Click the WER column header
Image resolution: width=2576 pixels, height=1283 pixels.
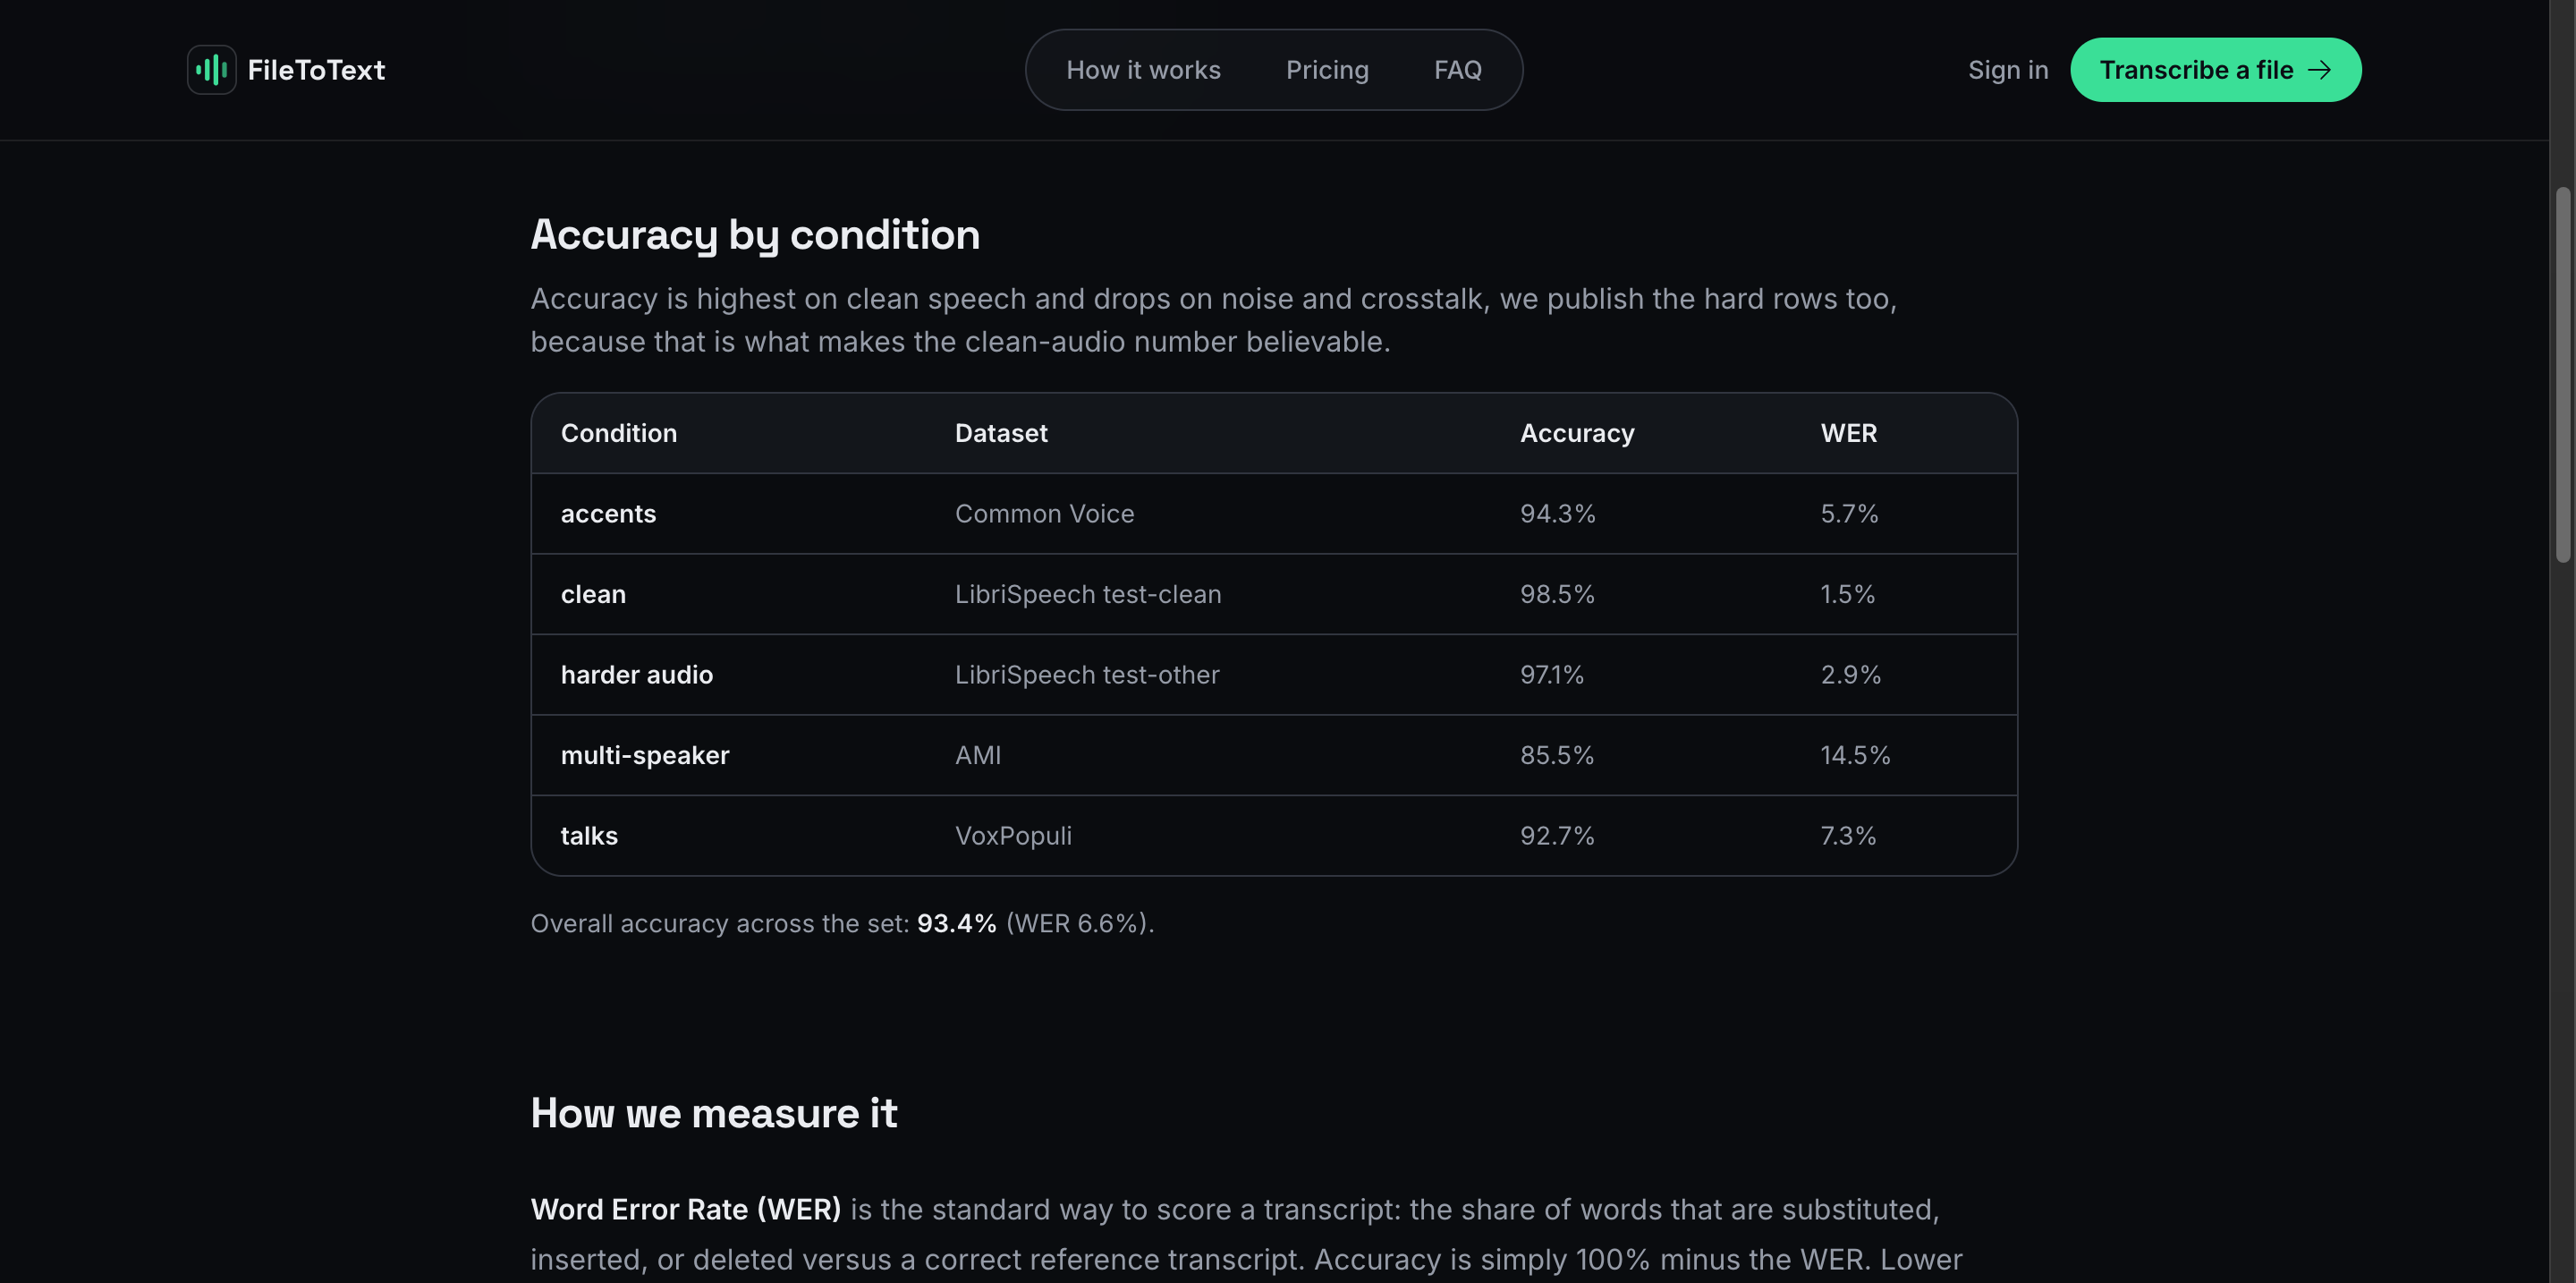[1848, 433]
